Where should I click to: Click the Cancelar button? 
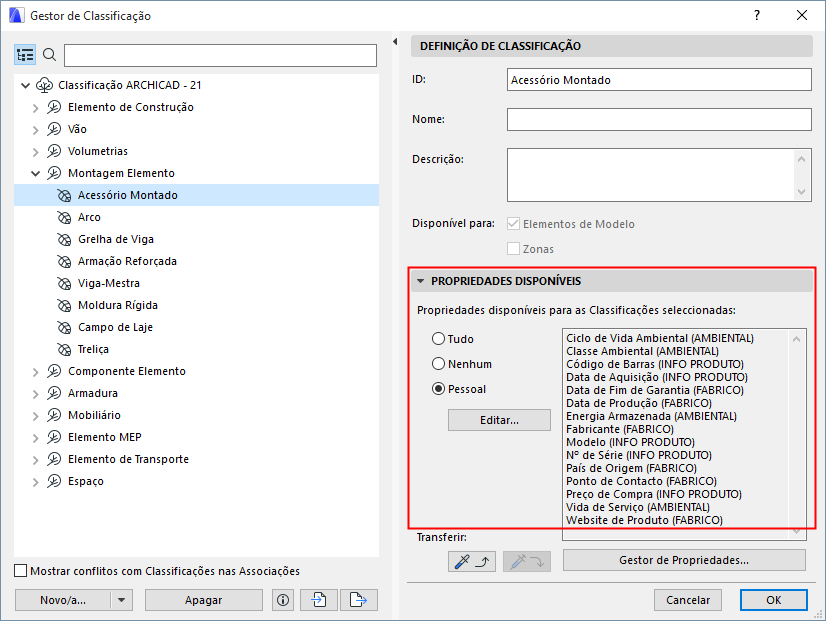(688, 600)
